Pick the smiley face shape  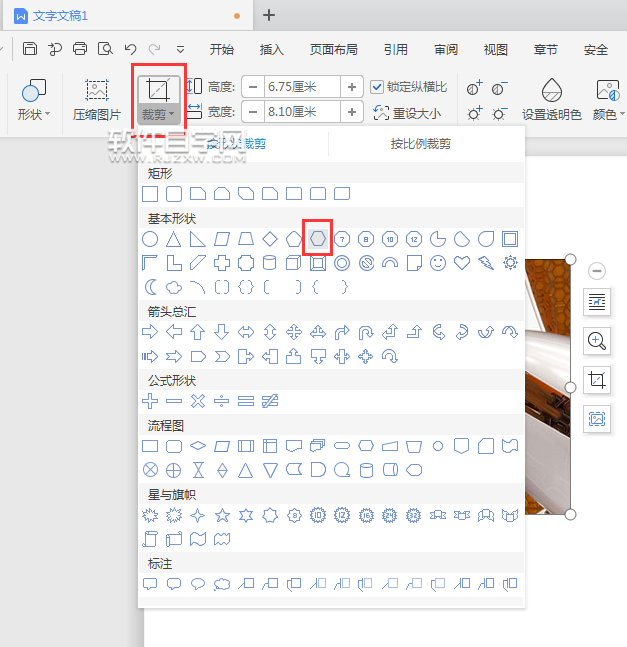[438, 263]
